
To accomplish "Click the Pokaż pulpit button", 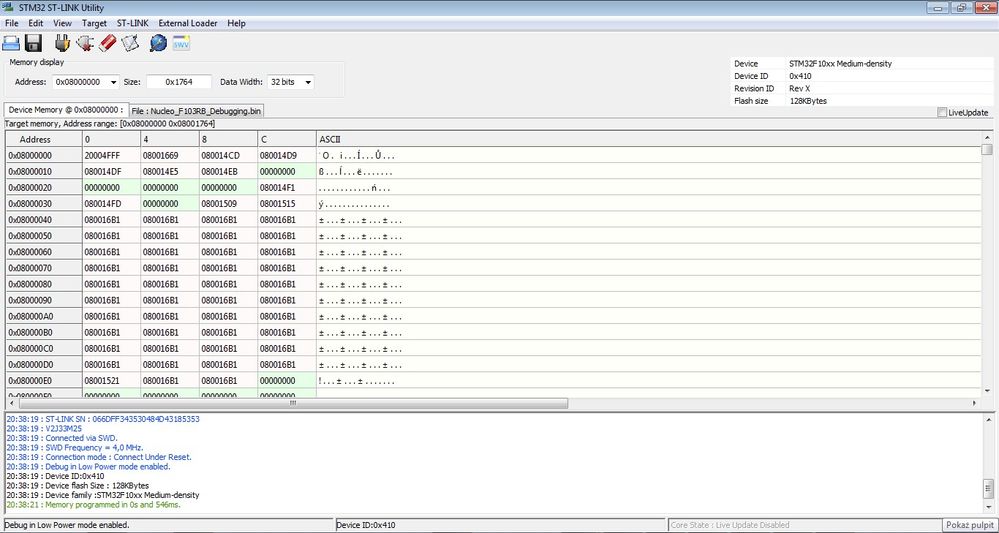I will pos(969,525).
